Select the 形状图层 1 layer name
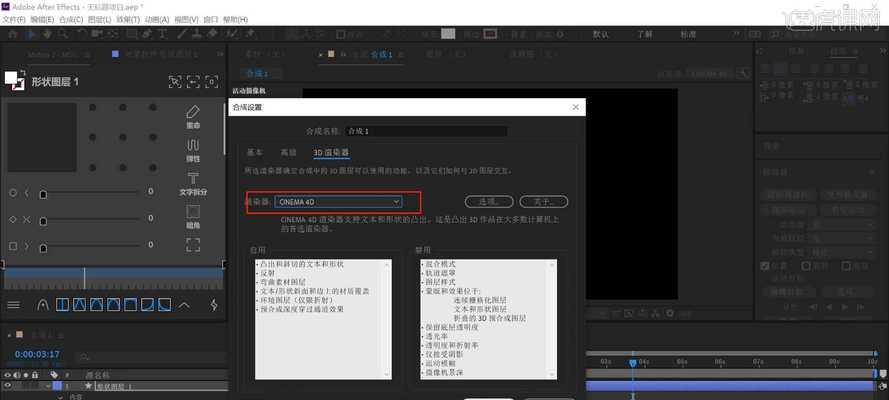889x400 pixels. pyautogui.click(x=113, y=386)
